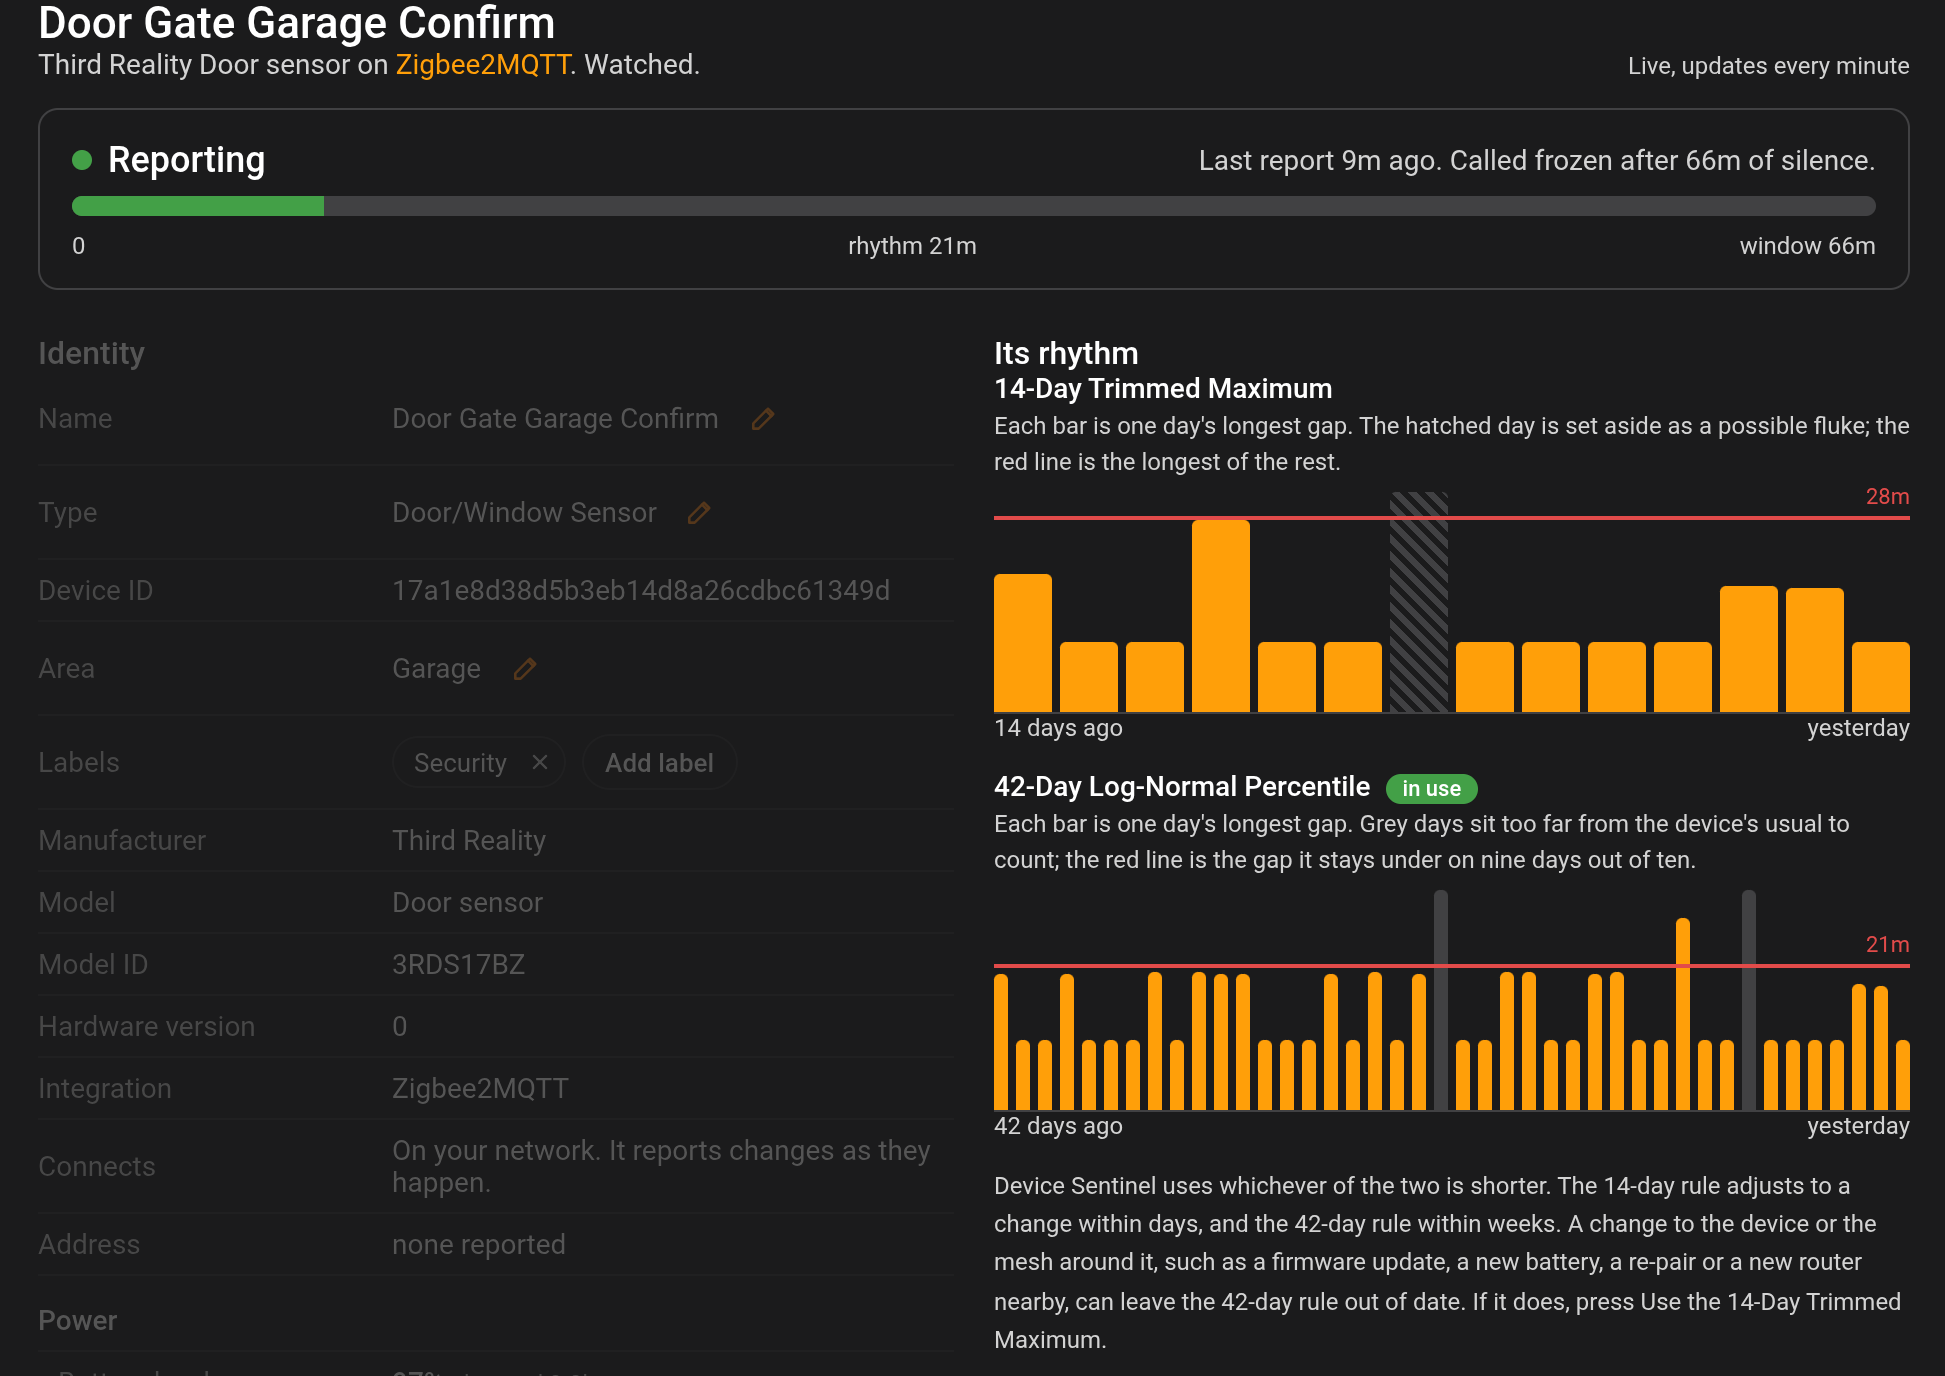Edit the Area Garage pencil icon
The width and height of the screenshot is (1945, 1376).
click(x=525, y=669)
